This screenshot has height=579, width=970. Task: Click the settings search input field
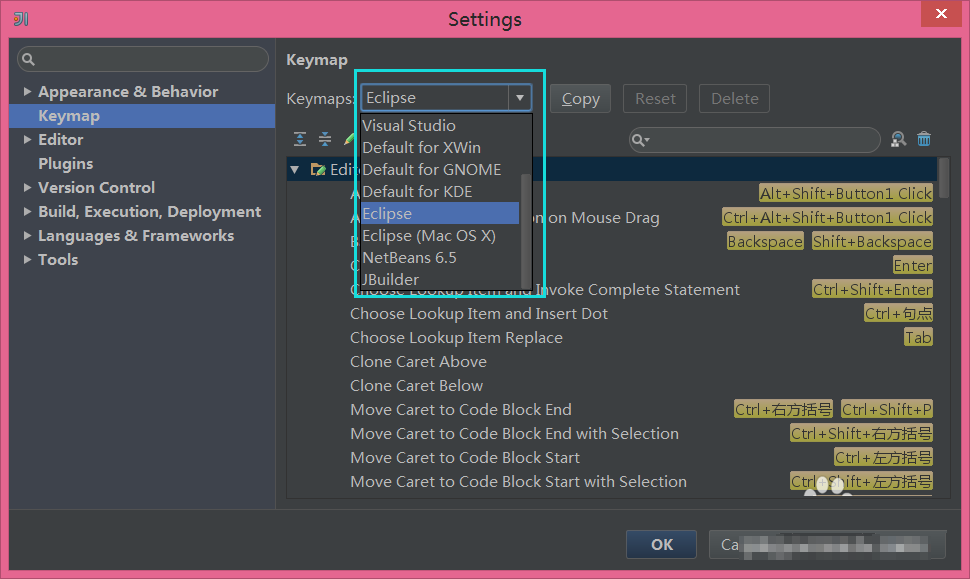(x=143, y=59)
